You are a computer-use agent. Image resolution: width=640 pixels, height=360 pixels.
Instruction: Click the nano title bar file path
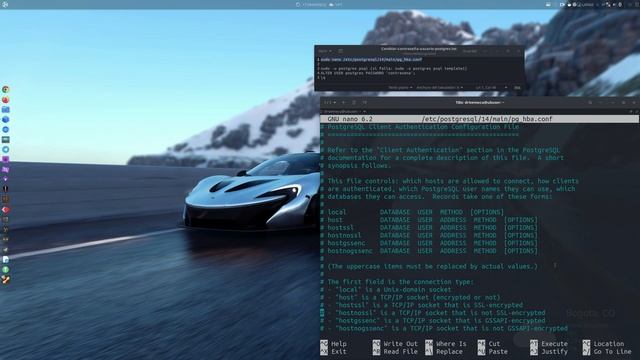tap(487, 119)
